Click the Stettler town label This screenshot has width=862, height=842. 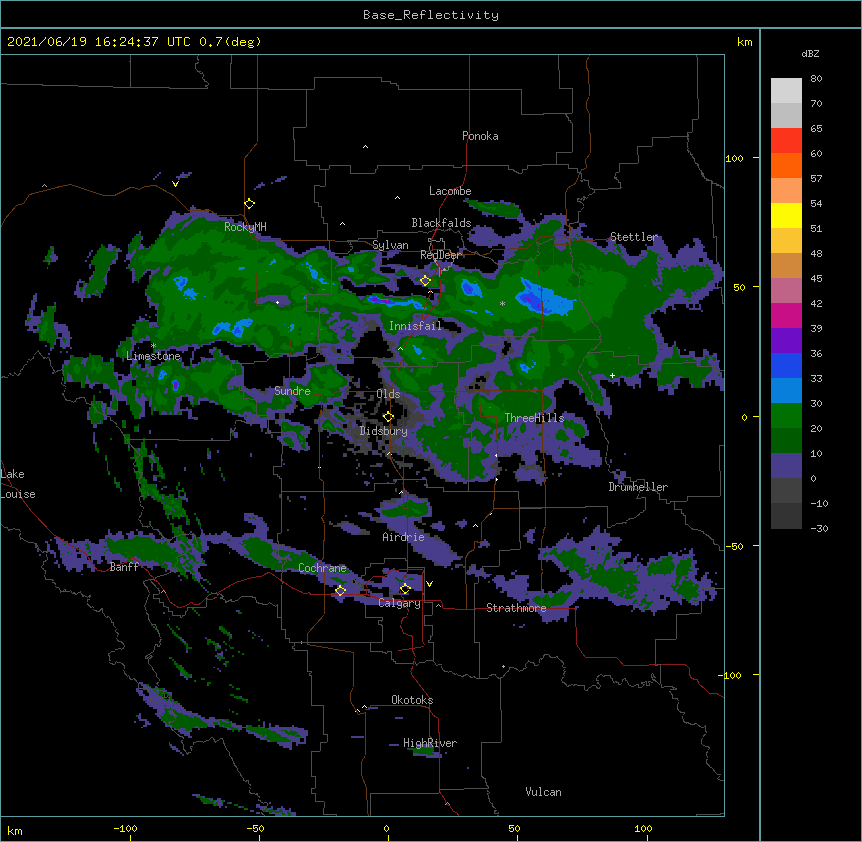coord(634,237)
